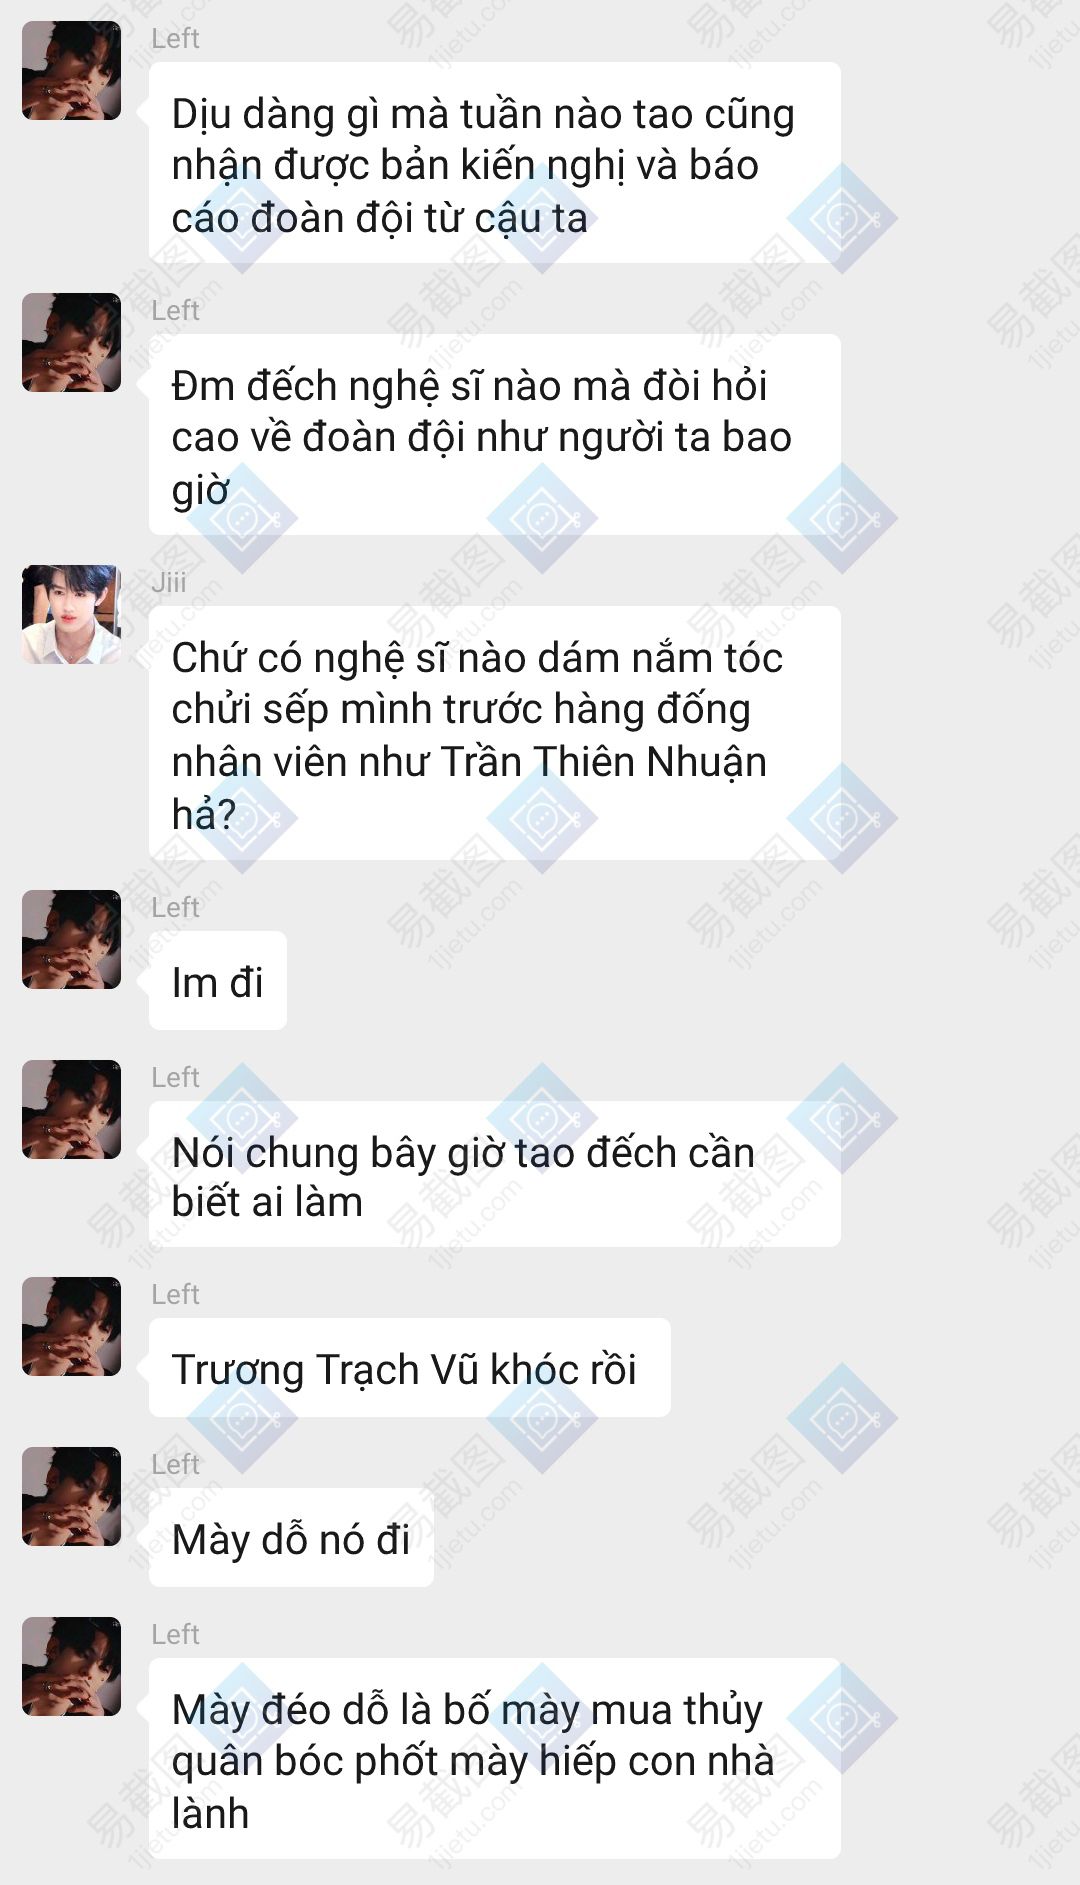Click the Left name above "Trương Trạch Vũ" message
1080x1885 pixels.
click(x=175, y=1294)
